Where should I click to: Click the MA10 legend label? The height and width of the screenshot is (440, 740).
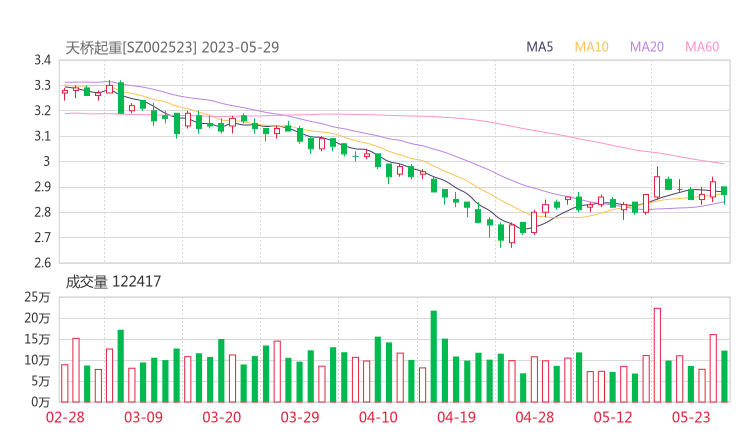[x=591, y=47]
